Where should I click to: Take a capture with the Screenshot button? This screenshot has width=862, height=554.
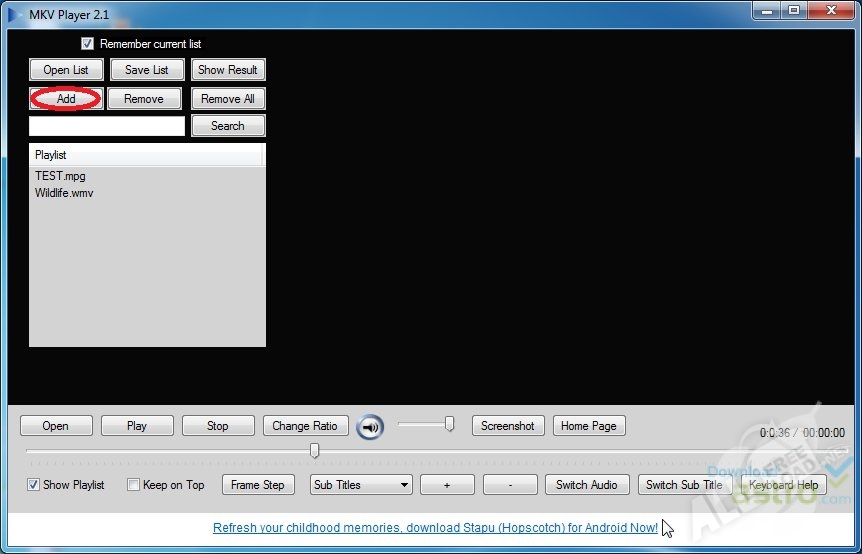coord(507,426)
